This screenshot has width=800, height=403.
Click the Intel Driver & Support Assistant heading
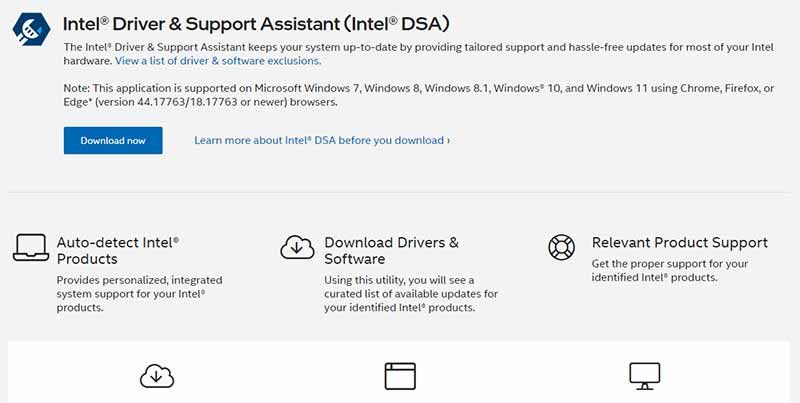tap(256, 24)
